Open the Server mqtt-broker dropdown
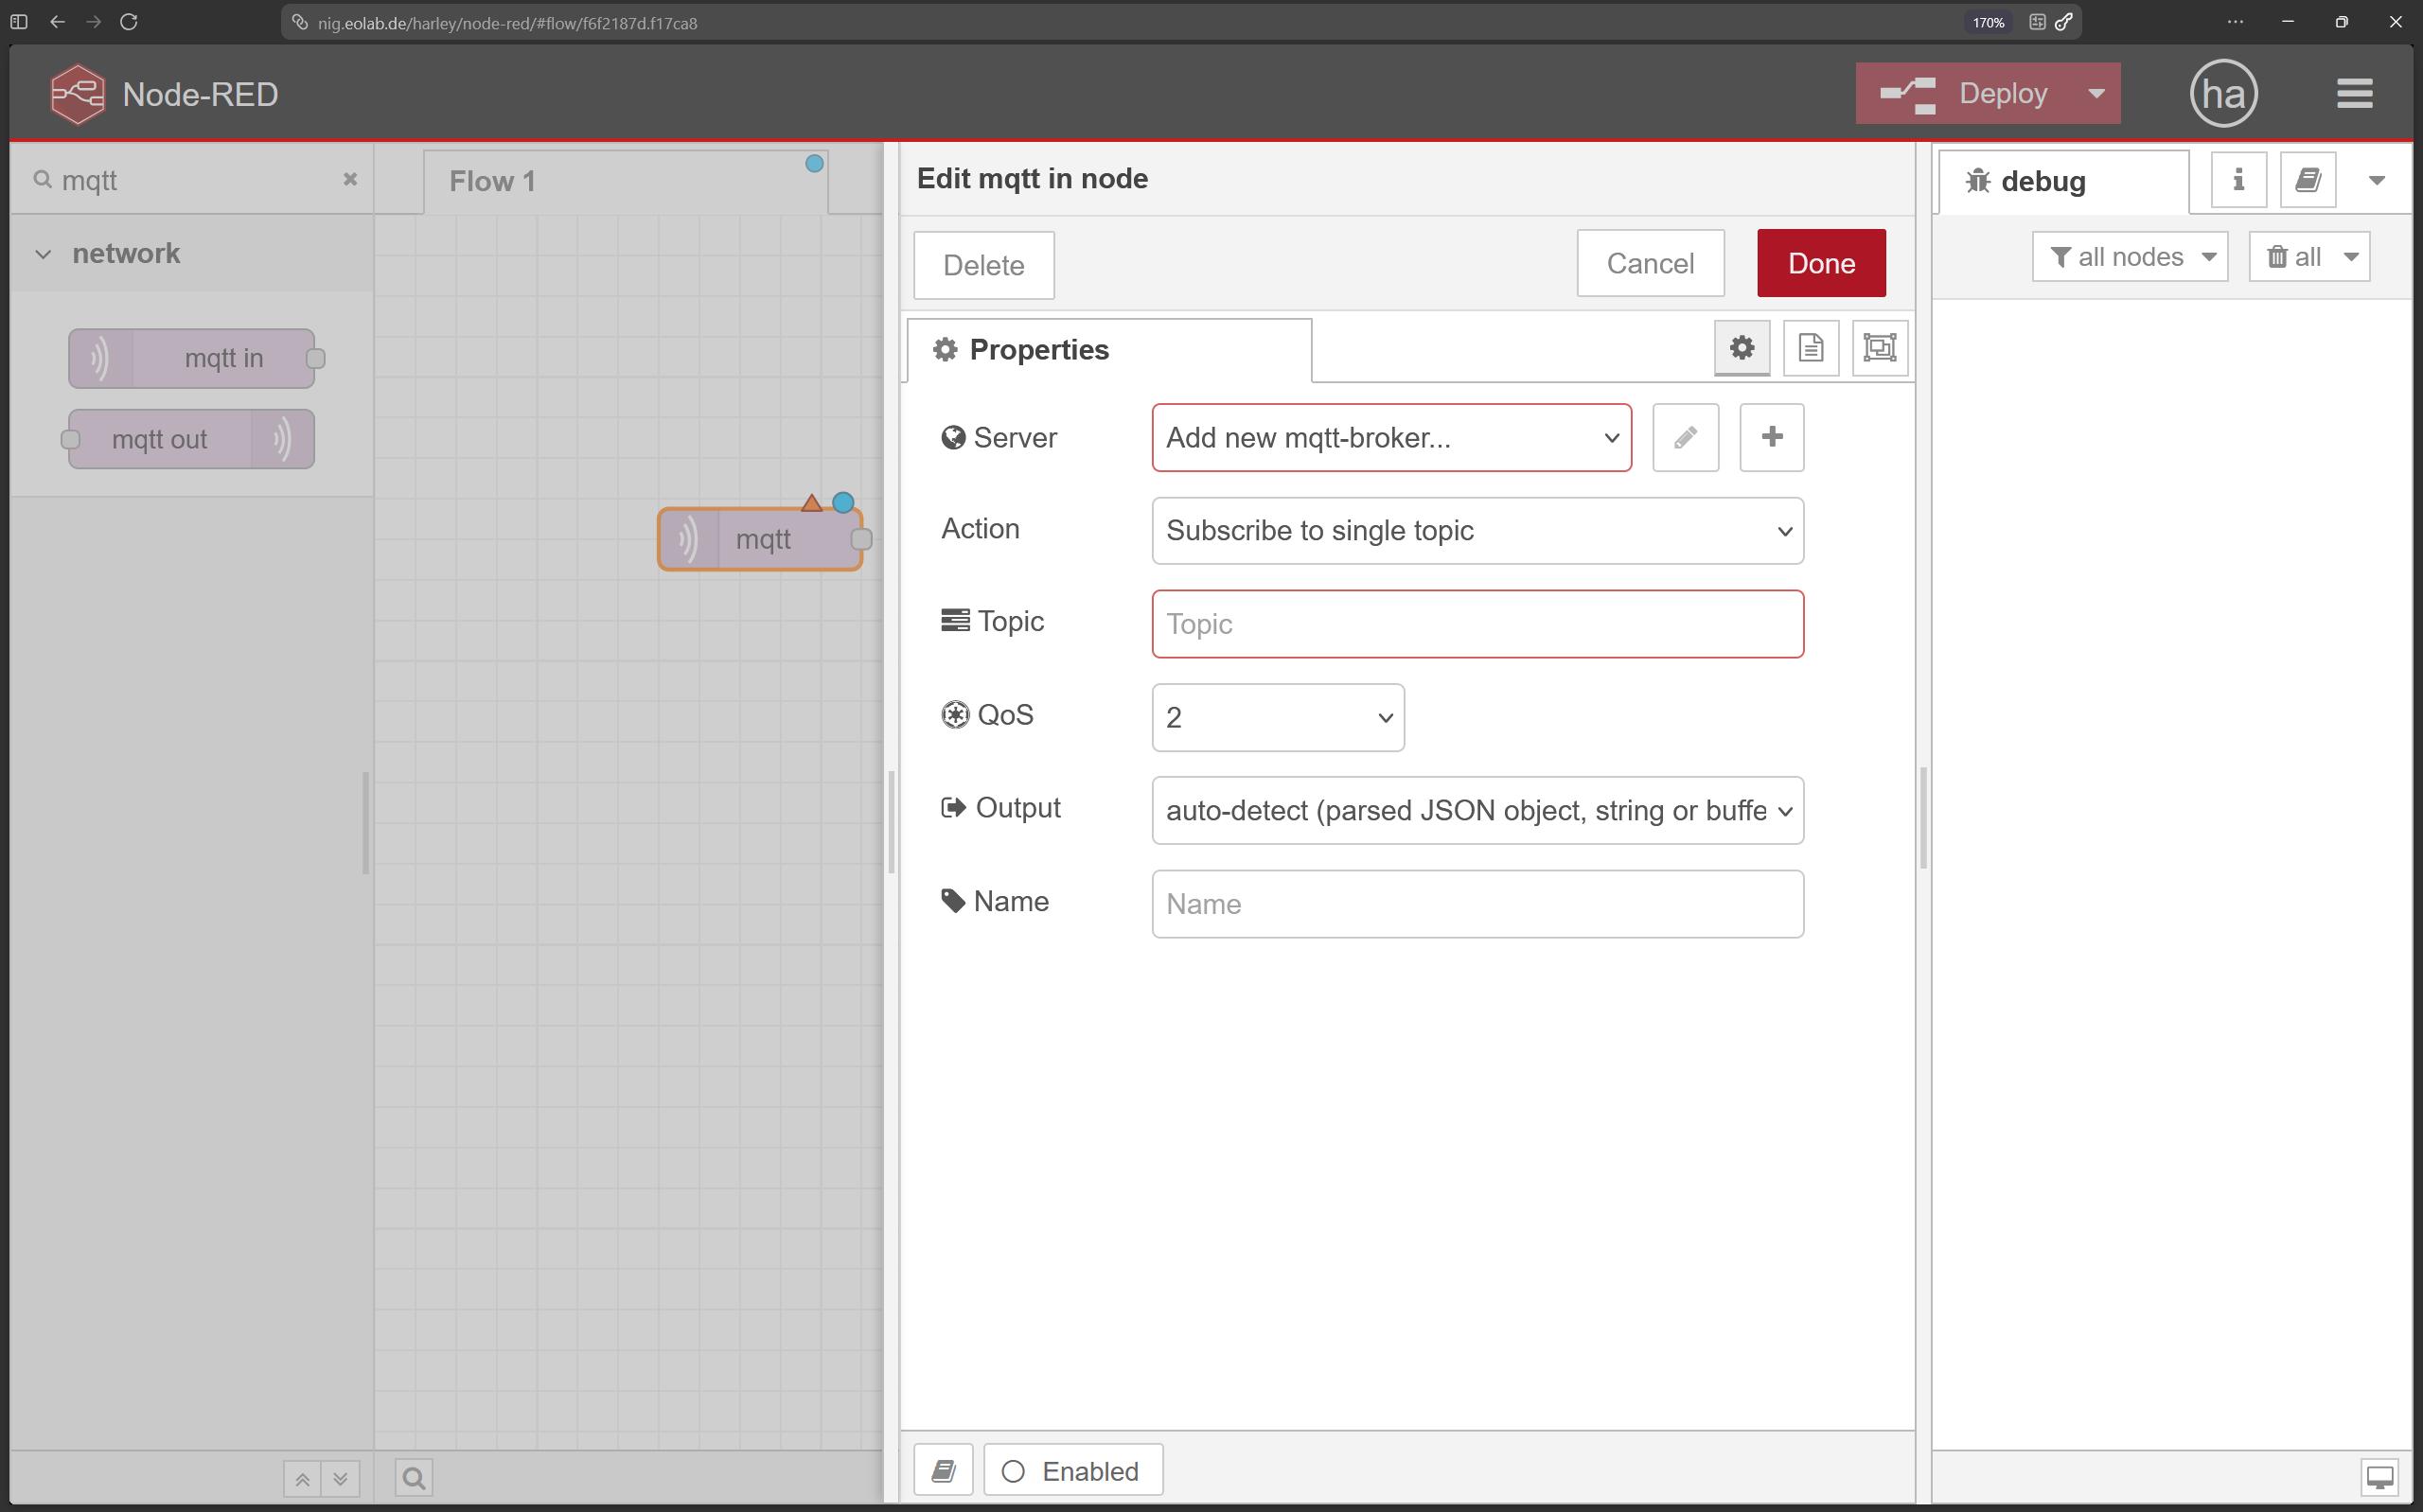This screenshot has height=1512, width=2423. coord(1392,438)
